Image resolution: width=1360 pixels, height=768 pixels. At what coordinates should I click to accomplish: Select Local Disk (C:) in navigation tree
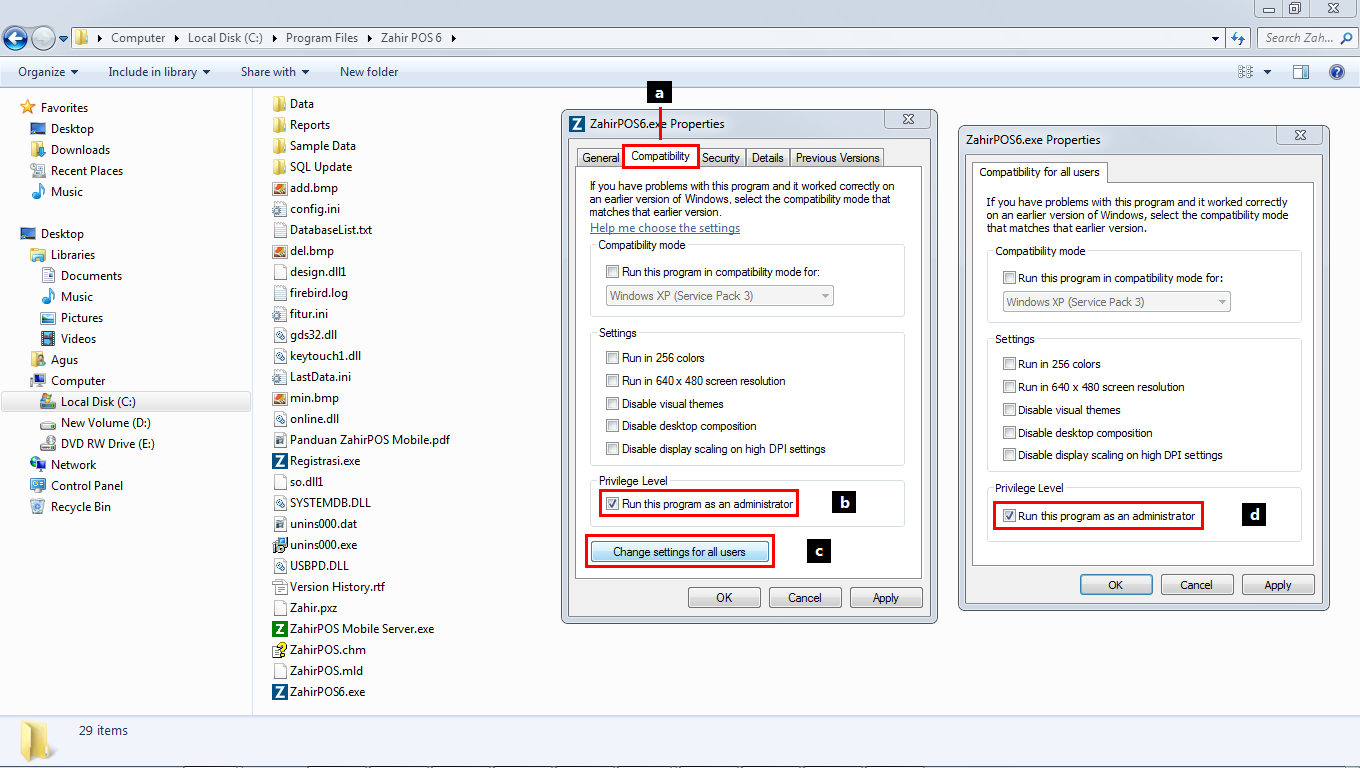pyautogui.click(x=98, y=402)
